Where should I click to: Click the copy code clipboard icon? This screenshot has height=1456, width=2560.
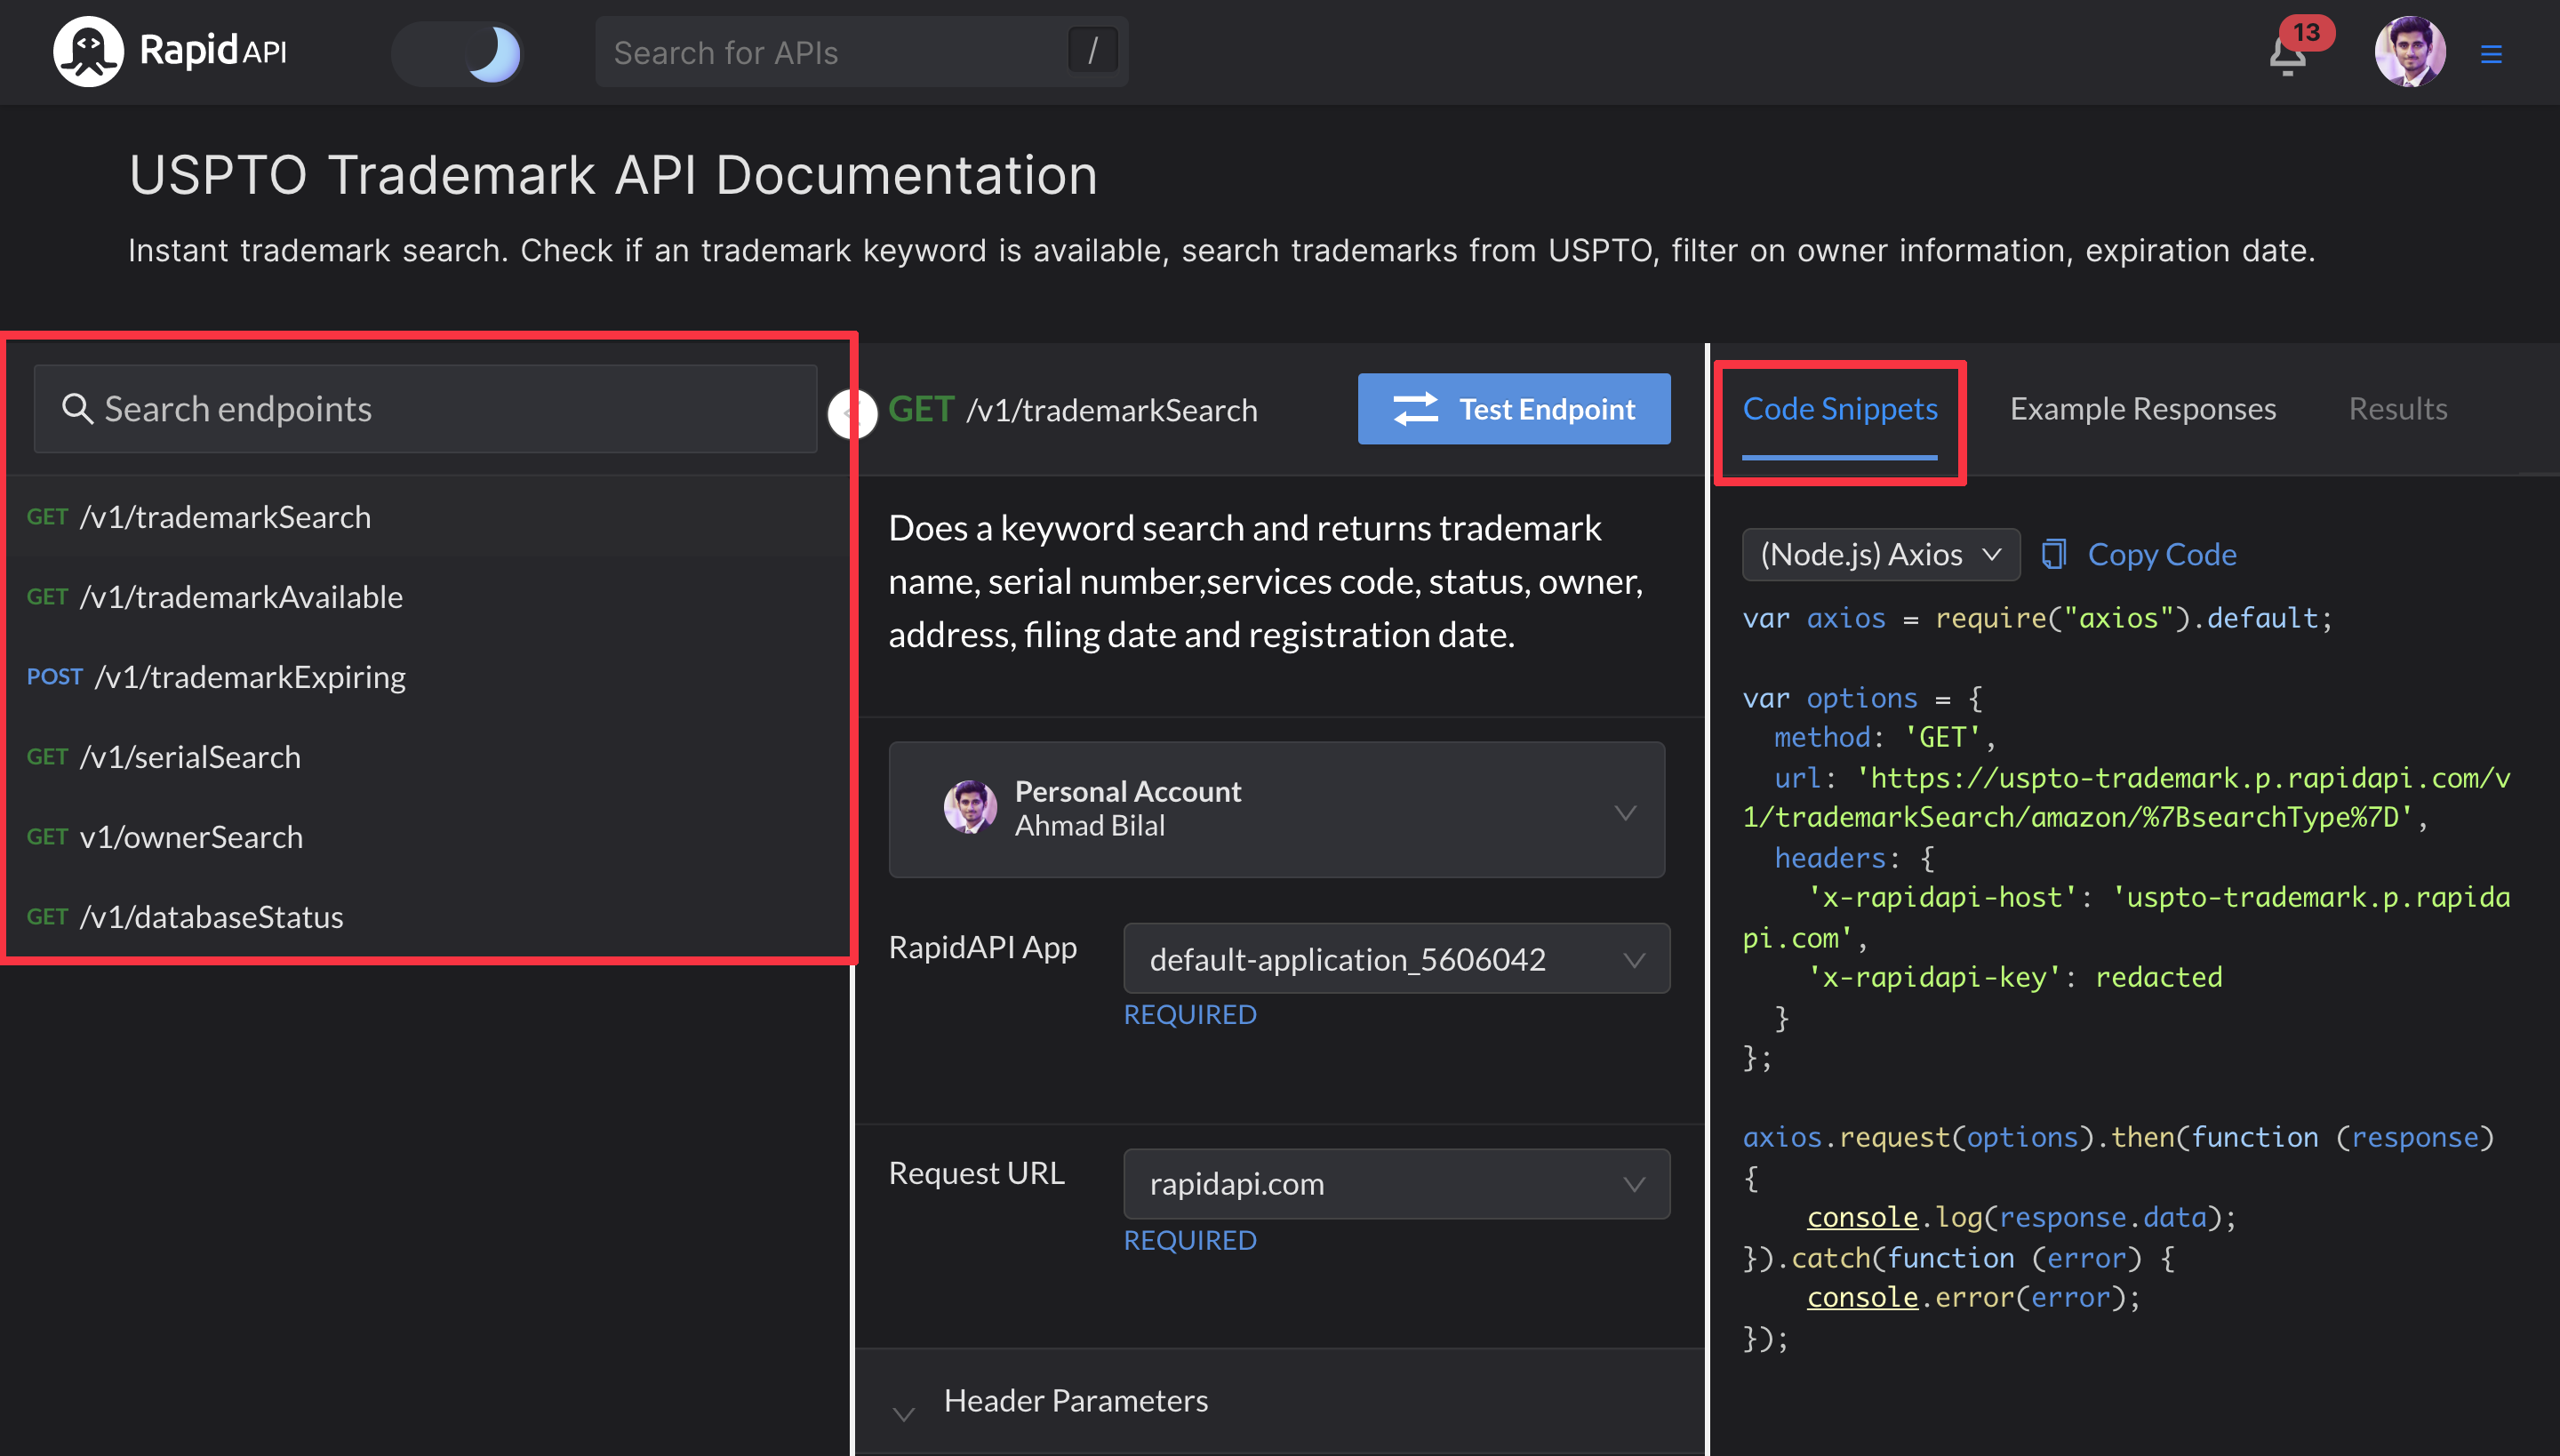coord(2054,554)
